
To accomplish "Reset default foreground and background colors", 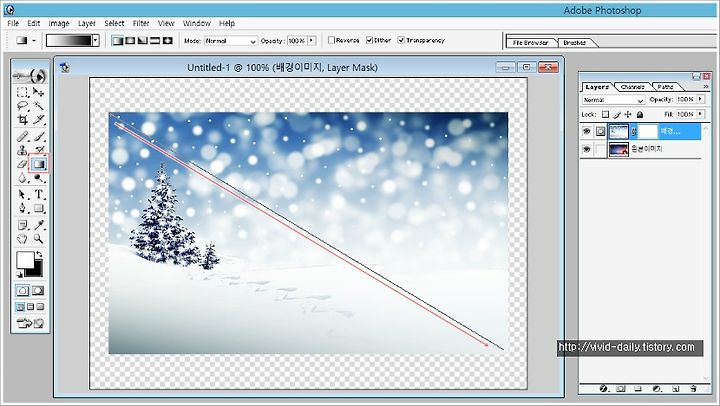I will [19, 275].
